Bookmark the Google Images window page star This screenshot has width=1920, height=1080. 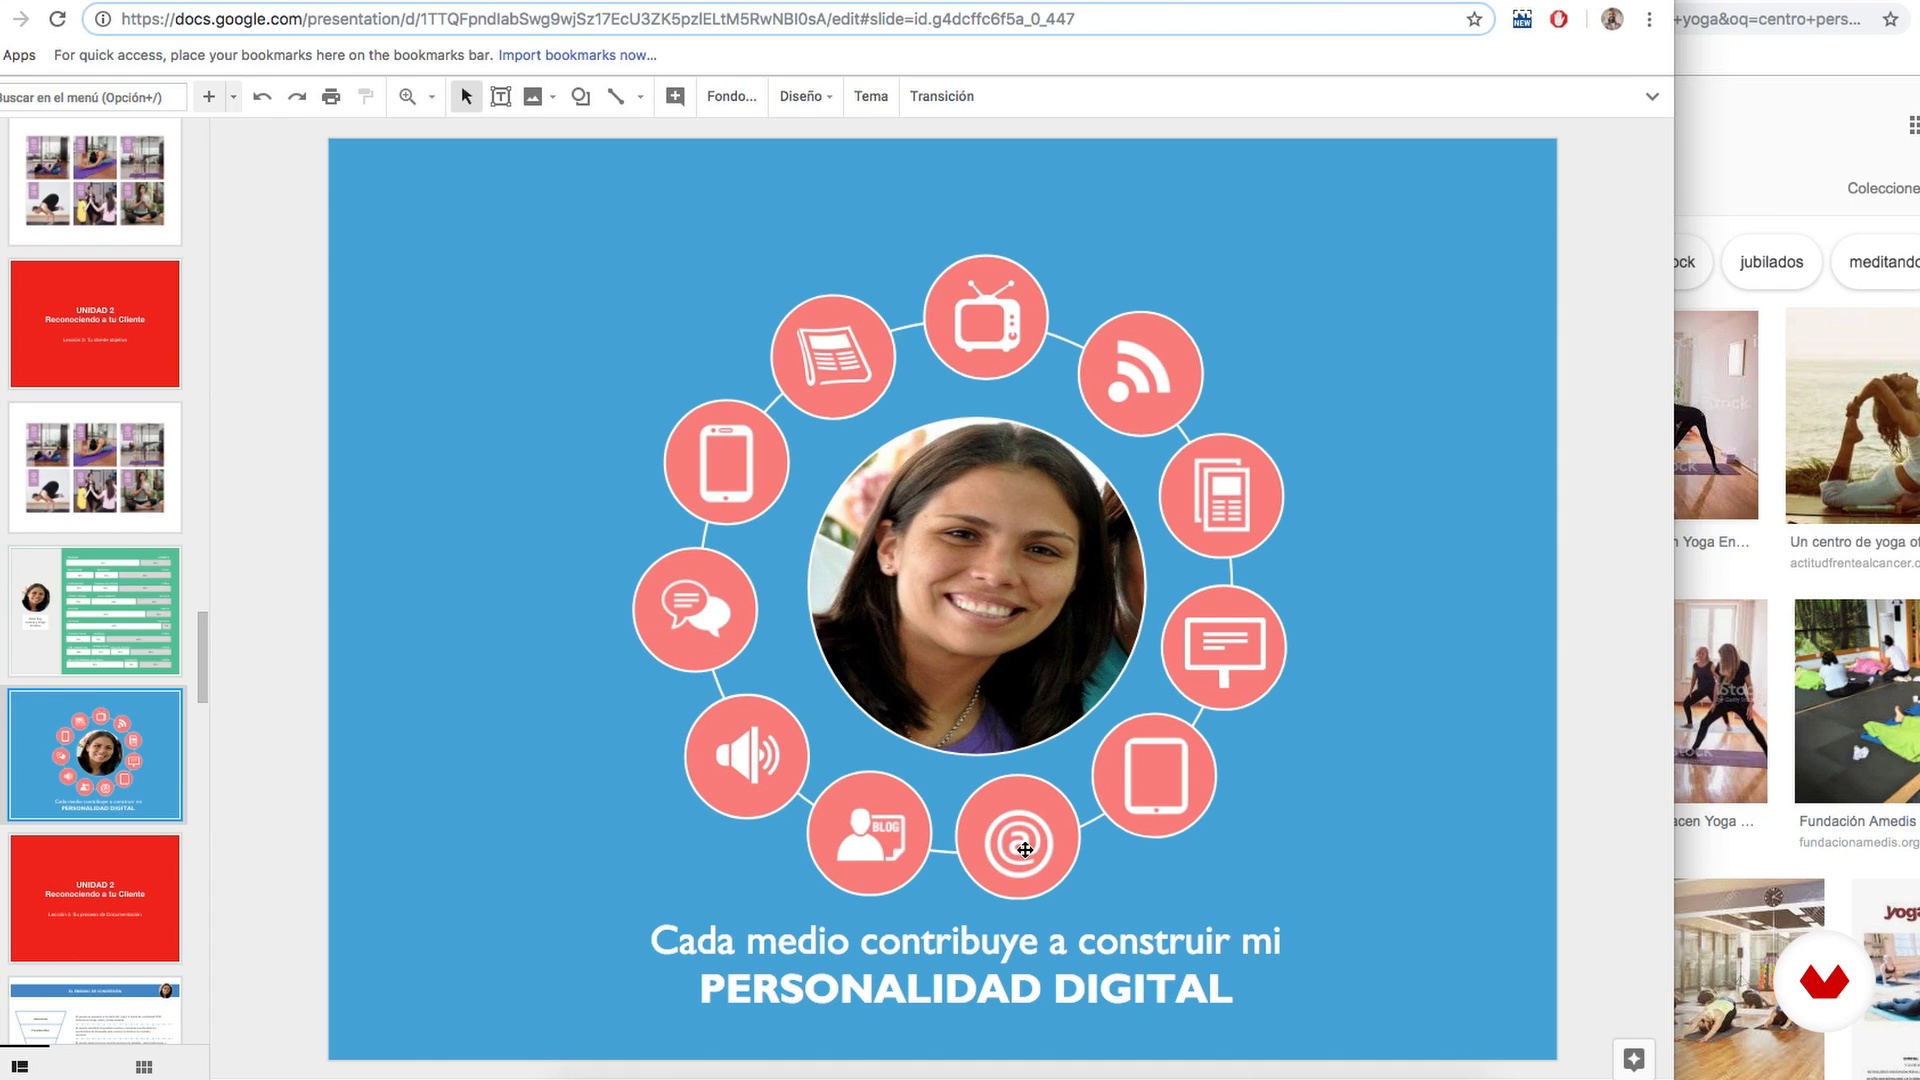tap(1890, 19)
